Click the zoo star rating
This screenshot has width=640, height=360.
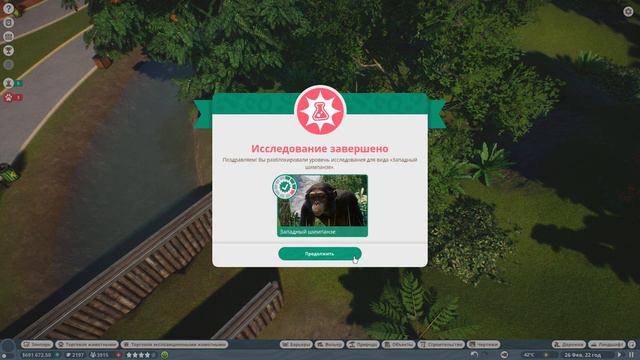point(140,355)
